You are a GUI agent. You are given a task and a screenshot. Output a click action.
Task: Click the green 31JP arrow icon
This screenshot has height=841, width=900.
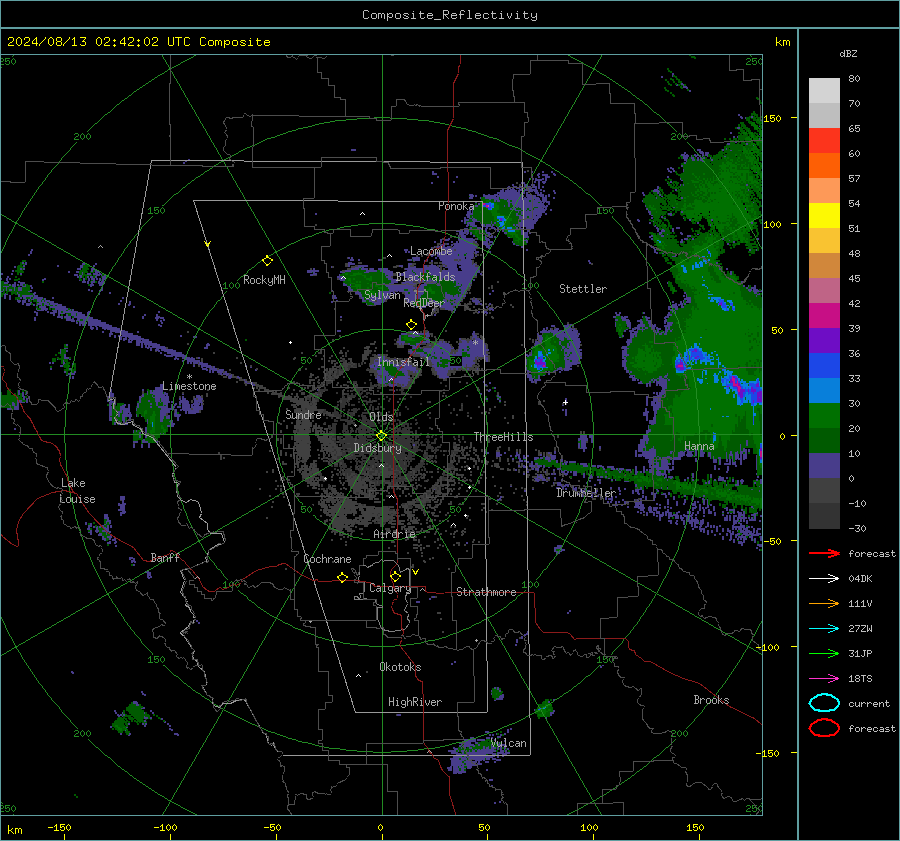coord(824,653)
